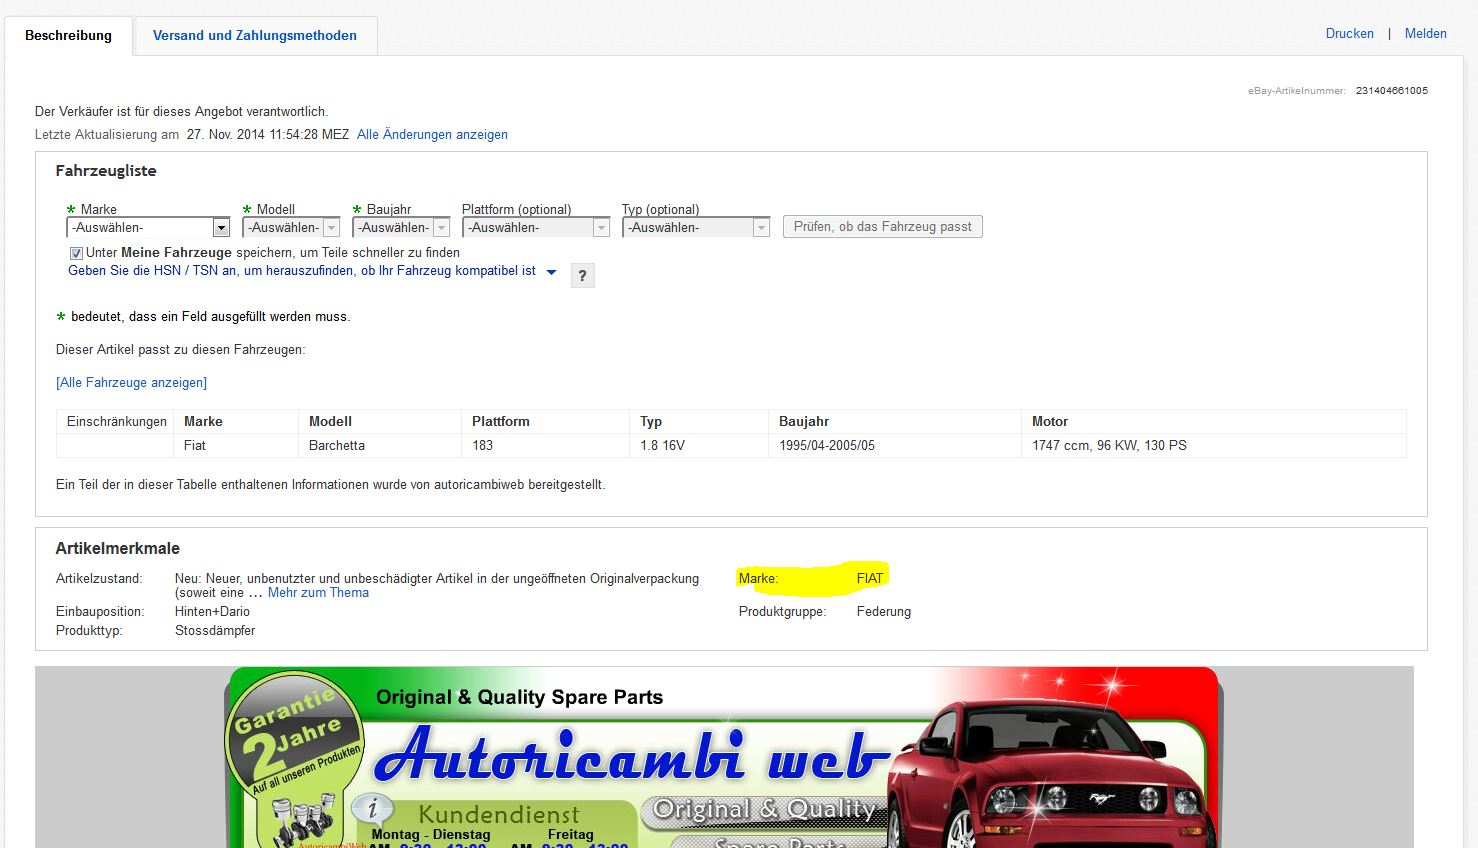Viewport: 1478px width, 848px height.
Task: Open the Plattform (optional) dropdown
Action: (x=536, y=228)
